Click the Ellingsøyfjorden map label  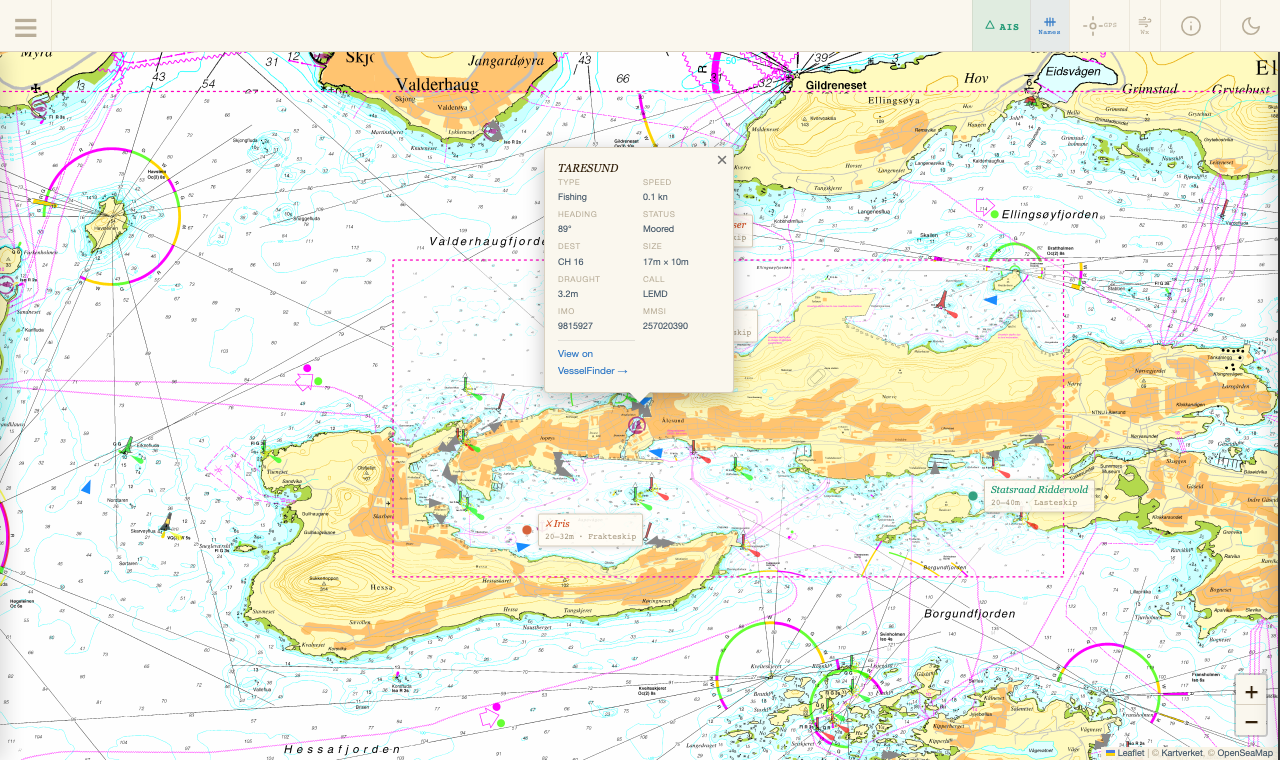pyautogui.click(x=1051, y=214)
